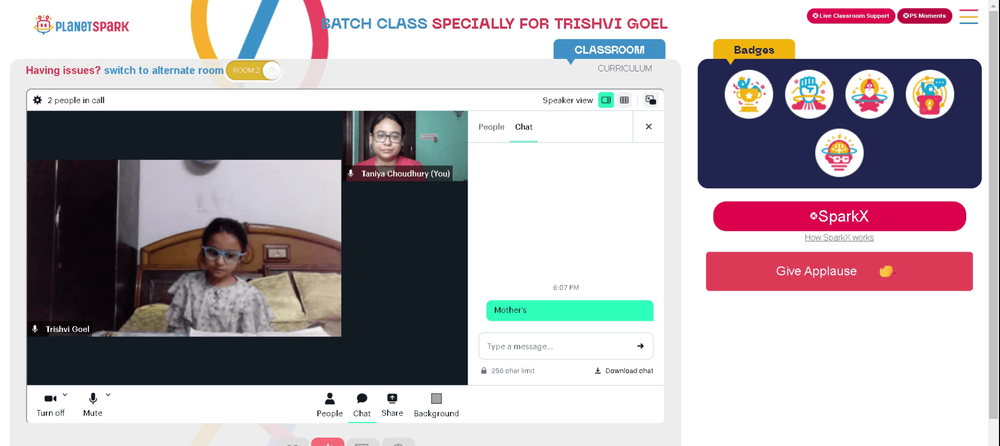Click PS Moments button
The image size is (1000, 446).
[x=925, y=16]
